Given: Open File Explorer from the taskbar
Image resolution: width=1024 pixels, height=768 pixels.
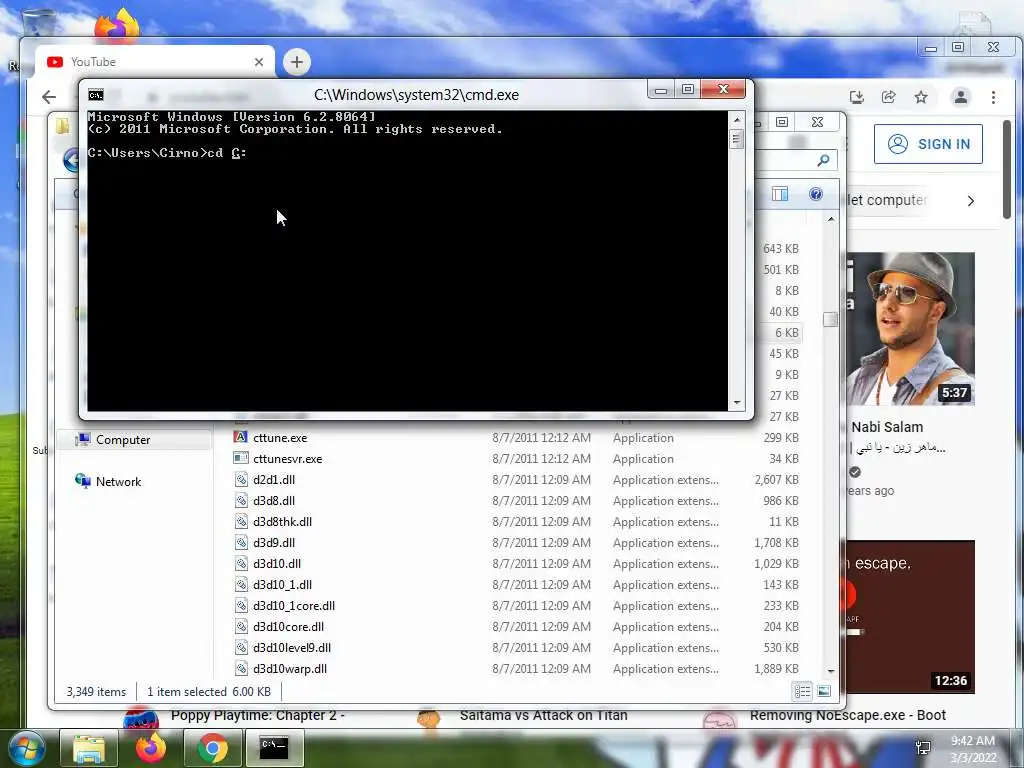Looking at the screenshot, I should tap(88, 748).
